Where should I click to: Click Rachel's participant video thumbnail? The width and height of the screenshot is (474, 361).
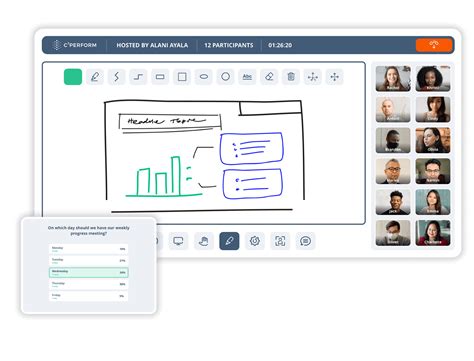coord(393,79)
